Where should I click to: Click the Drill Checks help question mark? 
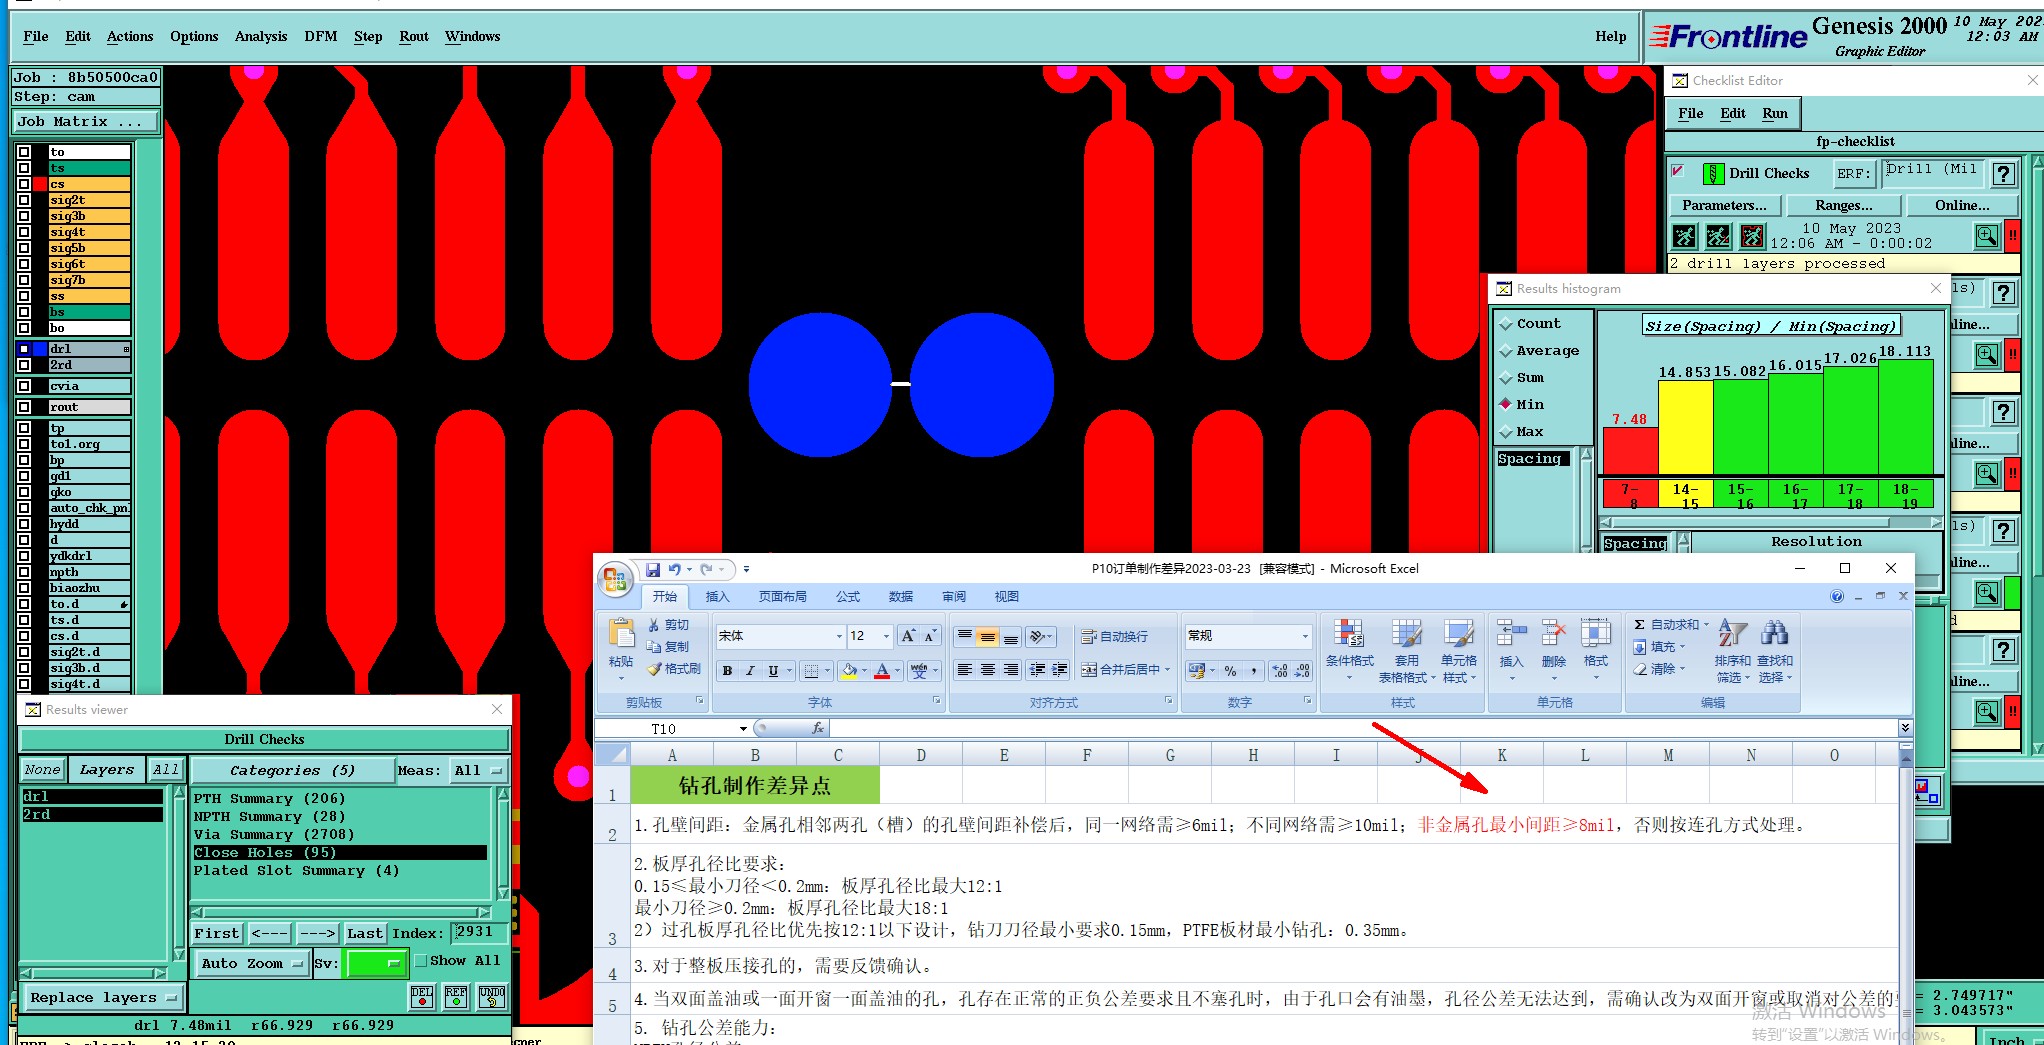2003,174
